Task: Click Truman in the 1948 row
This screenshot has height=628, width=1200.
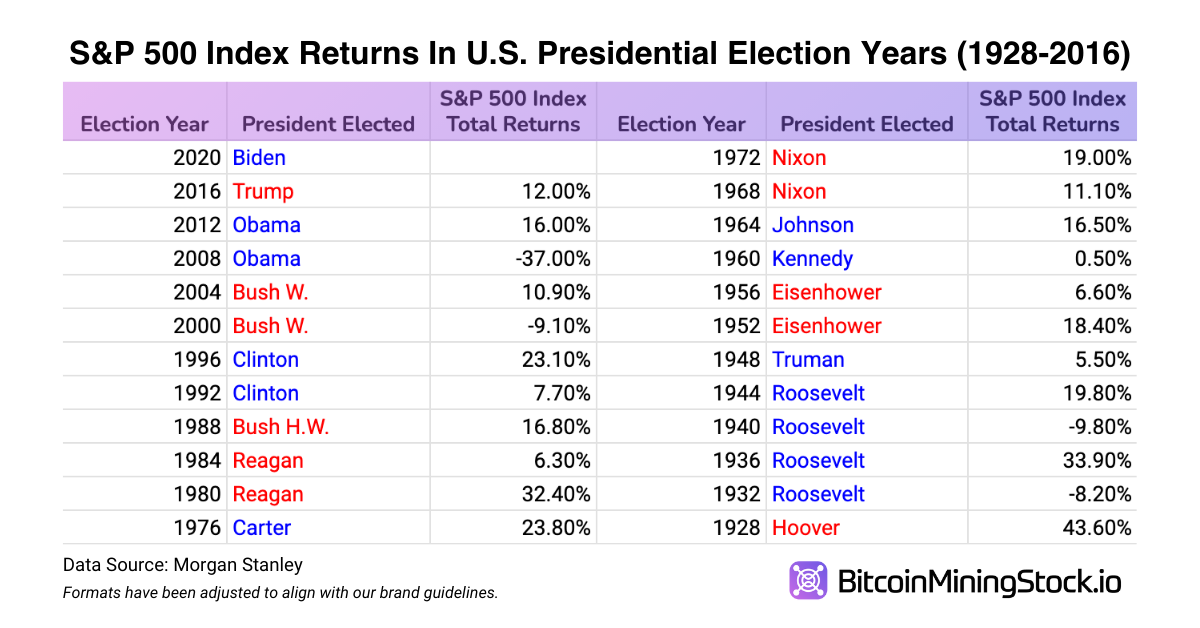Action: pyautogui.click(x=808, y=360)
